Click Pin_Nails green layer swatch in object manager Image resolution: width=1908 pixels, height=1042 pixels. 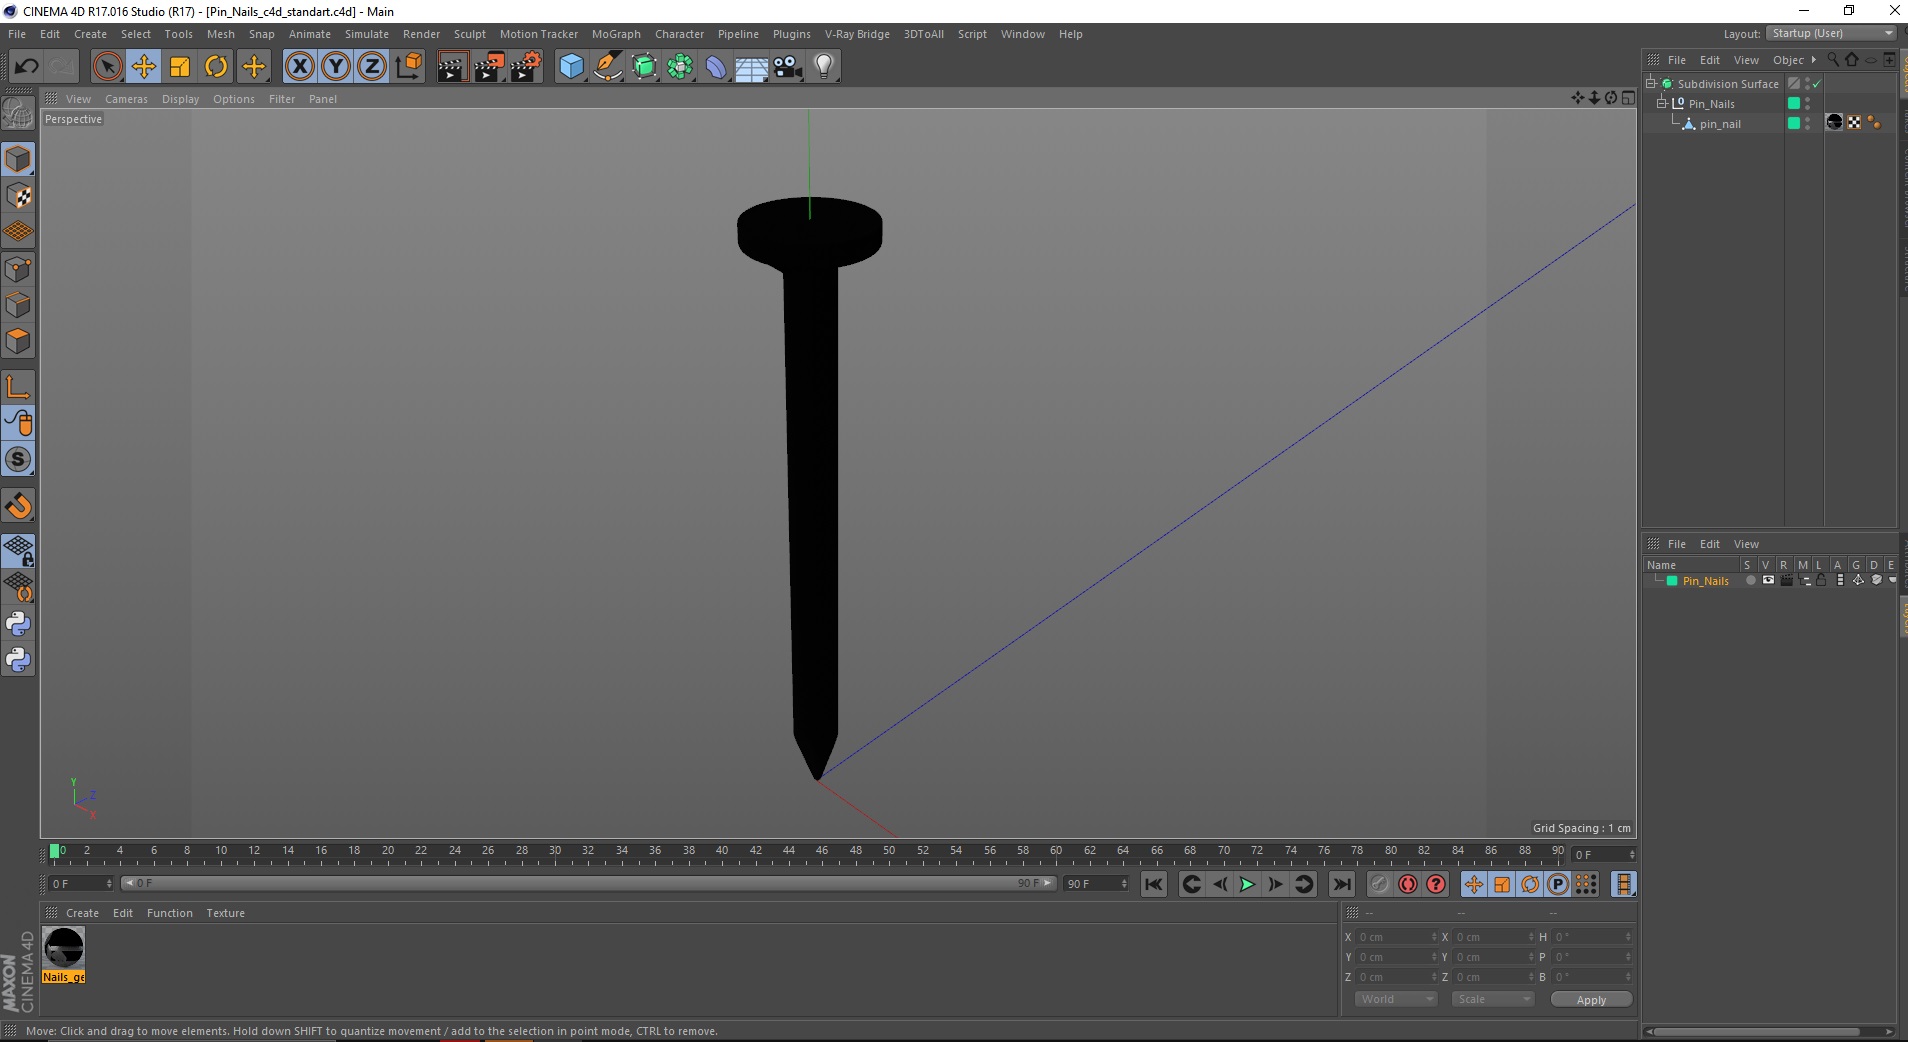1794,103
